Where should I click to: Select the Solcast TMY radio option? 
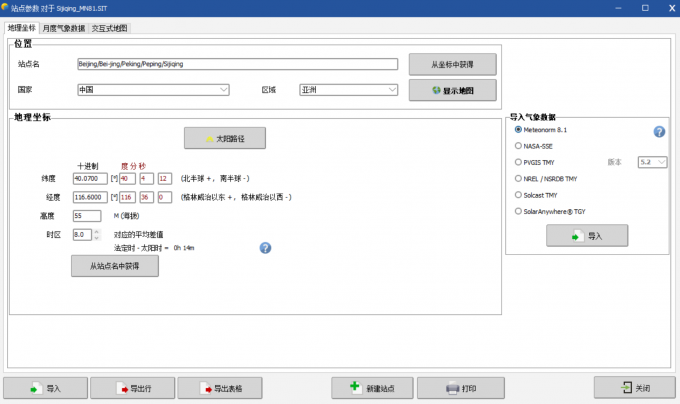[x=518, y=195]
